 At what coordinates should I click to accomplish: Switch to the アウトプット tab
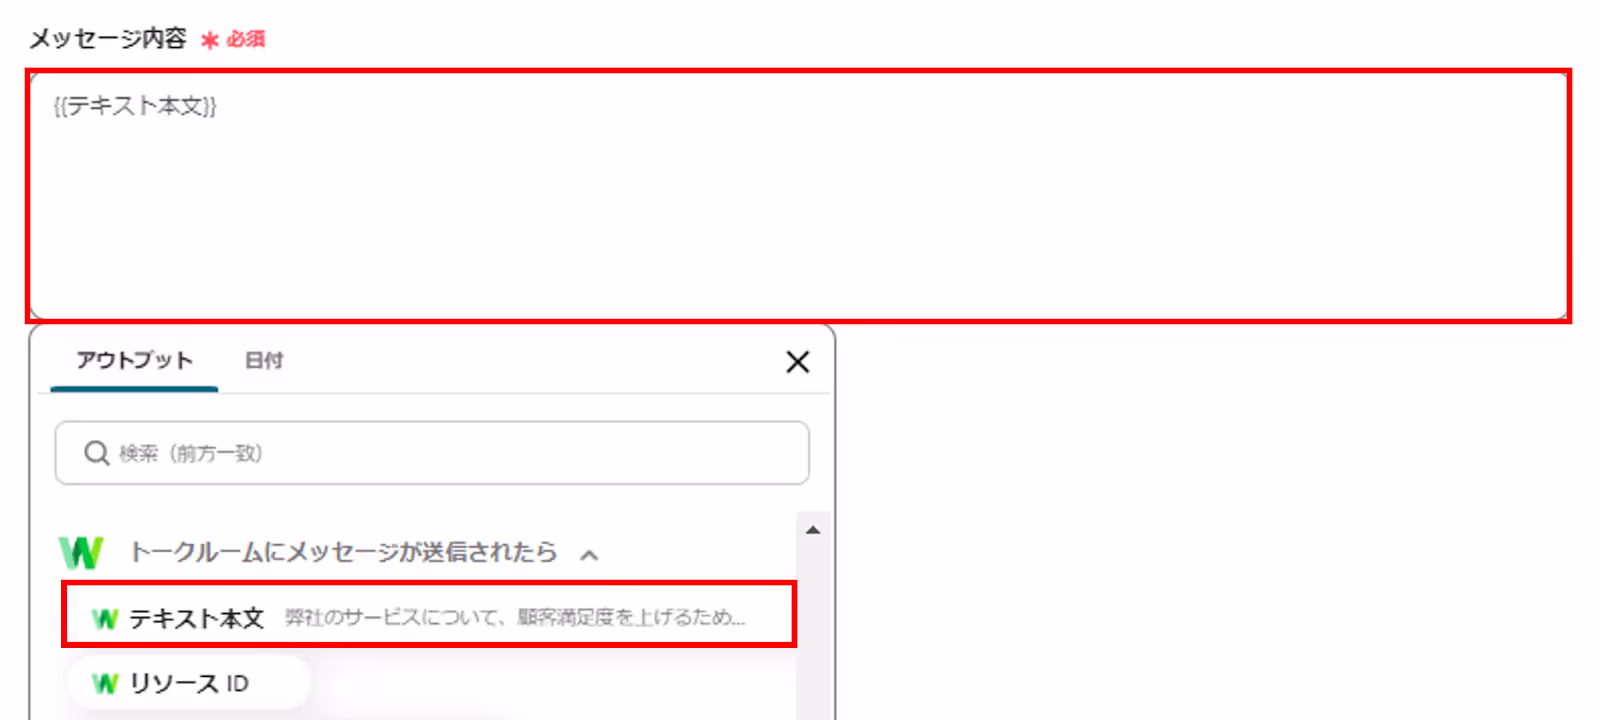click(x=134, y=361)
